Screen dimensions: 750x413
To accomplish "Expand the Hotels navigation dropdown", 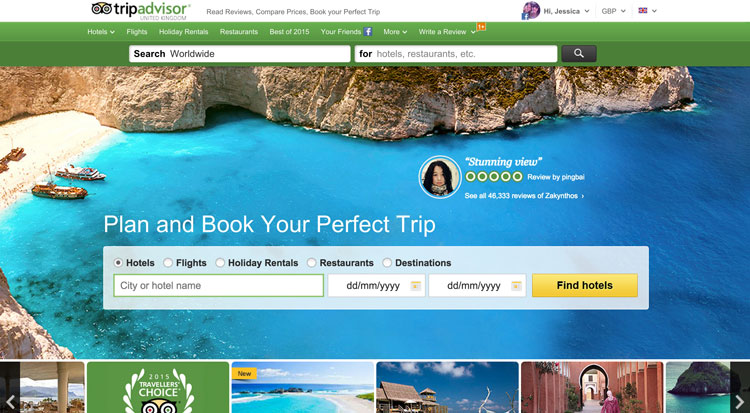I will click(x=101, y=32).
